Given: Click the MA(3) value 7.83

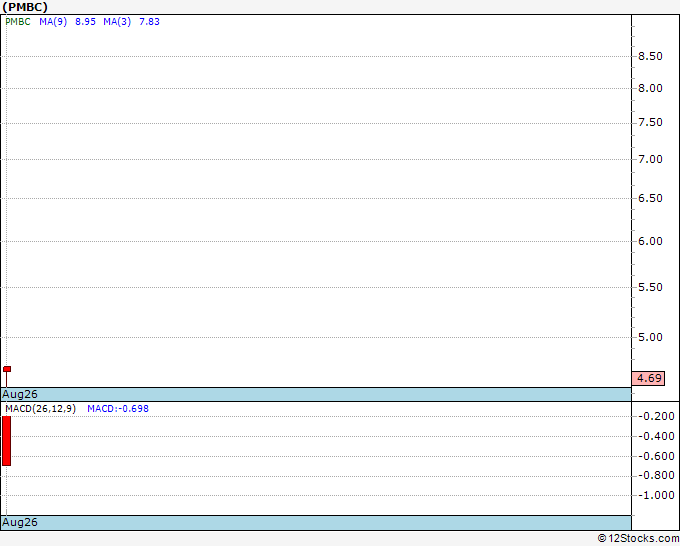Looking at the screenshot, I should point(149,22).
